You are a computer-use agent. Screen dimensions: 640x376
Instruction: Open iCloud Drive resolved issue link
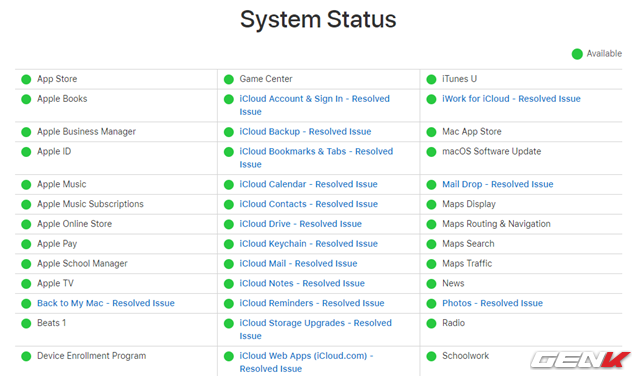pos(300,224)
